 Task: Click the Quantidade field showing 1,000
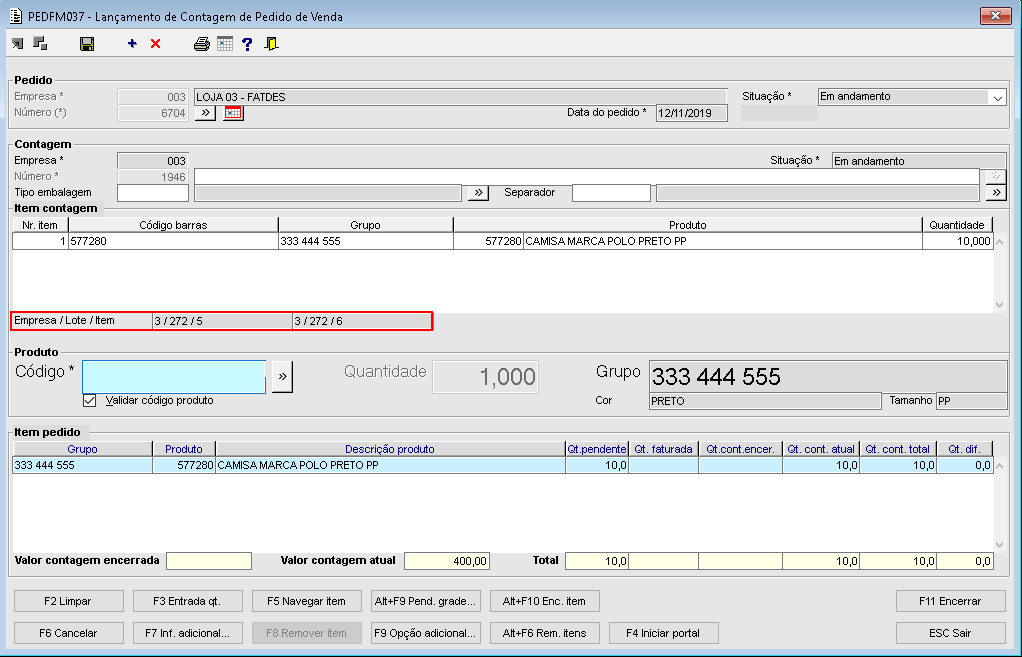coord(486,377)
